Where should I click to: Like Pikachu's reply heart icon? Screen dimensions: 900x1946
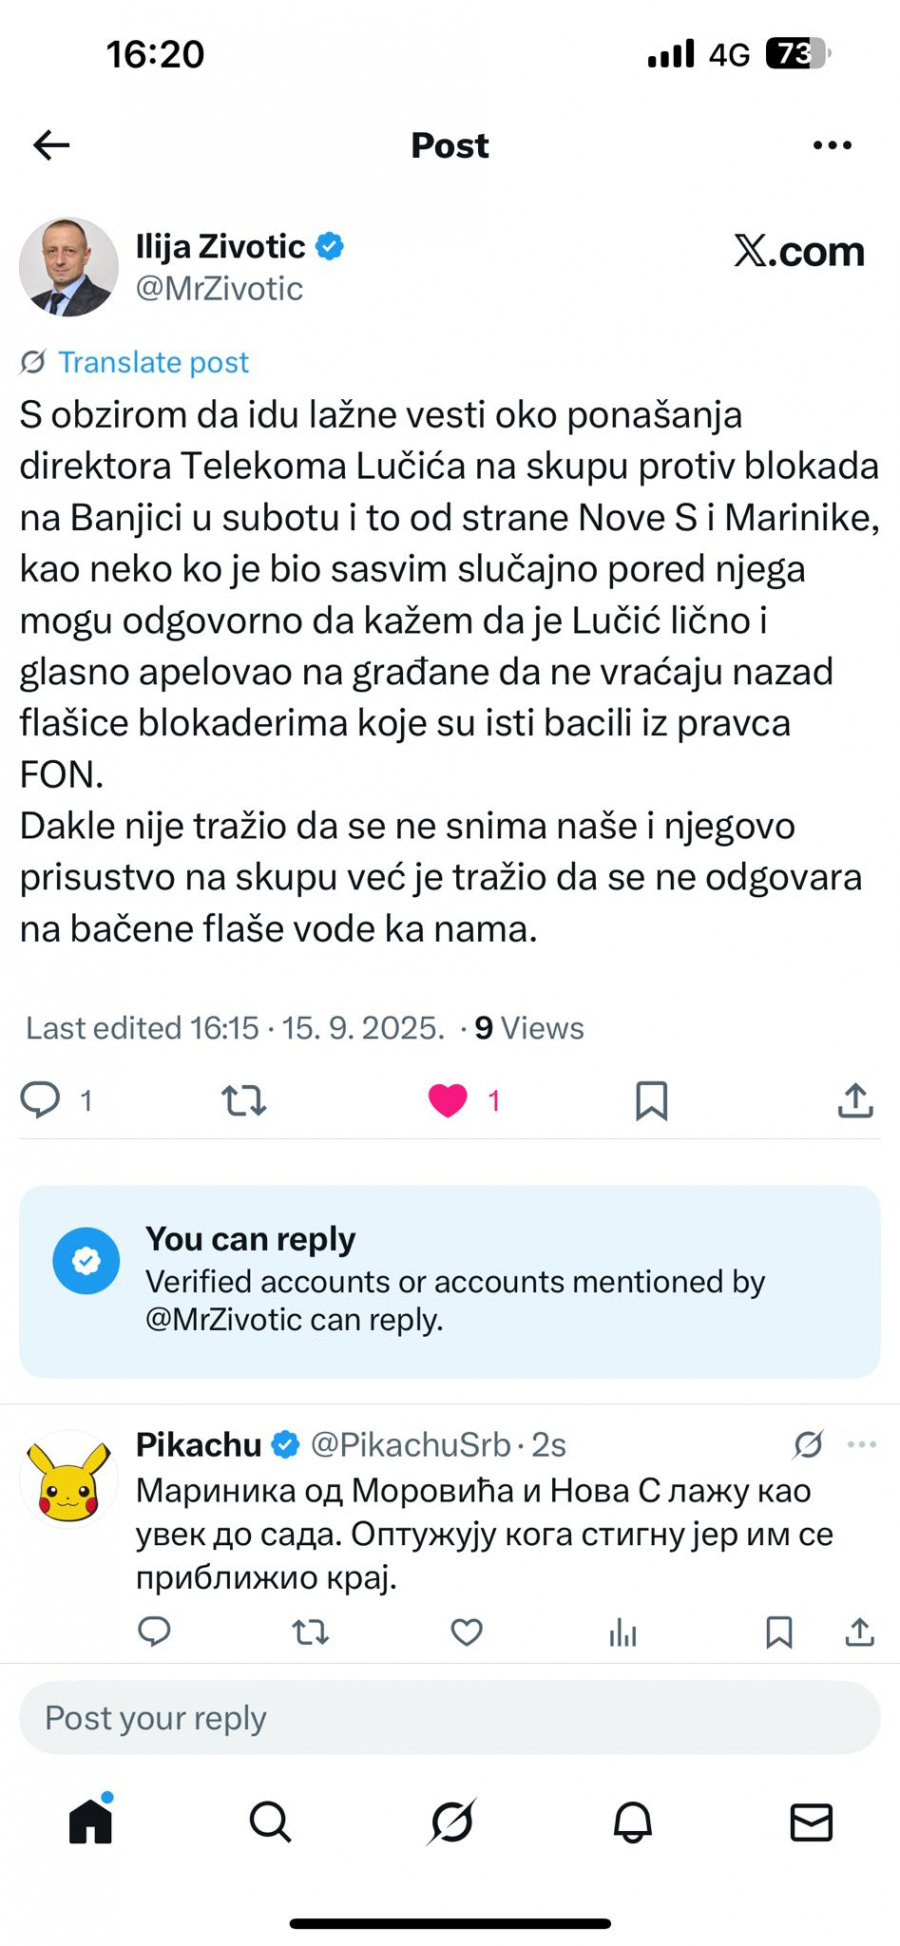click(x=466, y=1632)
